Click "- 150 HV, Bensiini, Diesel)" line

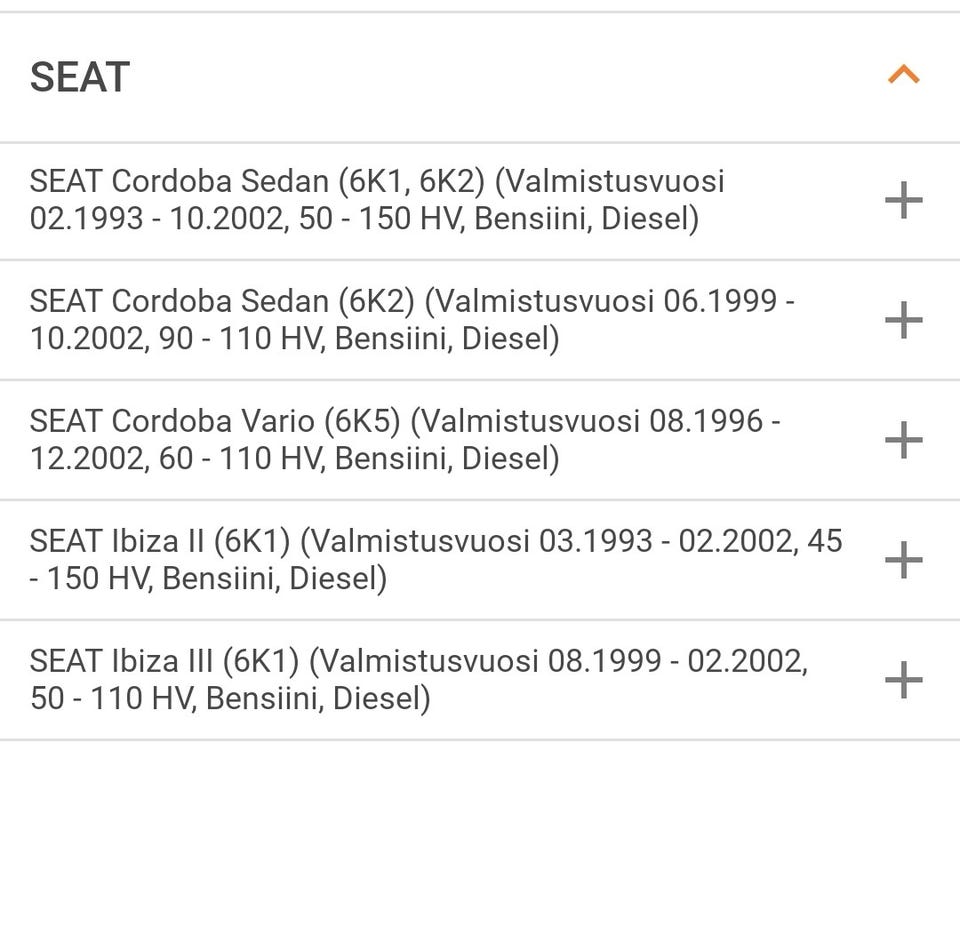[x=208, y=579]
